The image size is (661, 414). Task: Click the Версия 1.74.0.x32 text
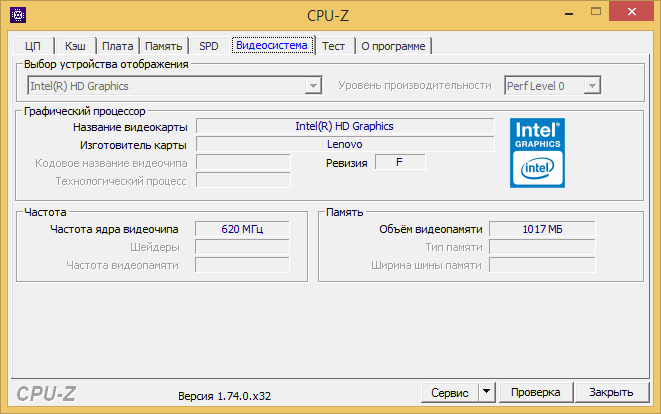click(224, 396)
